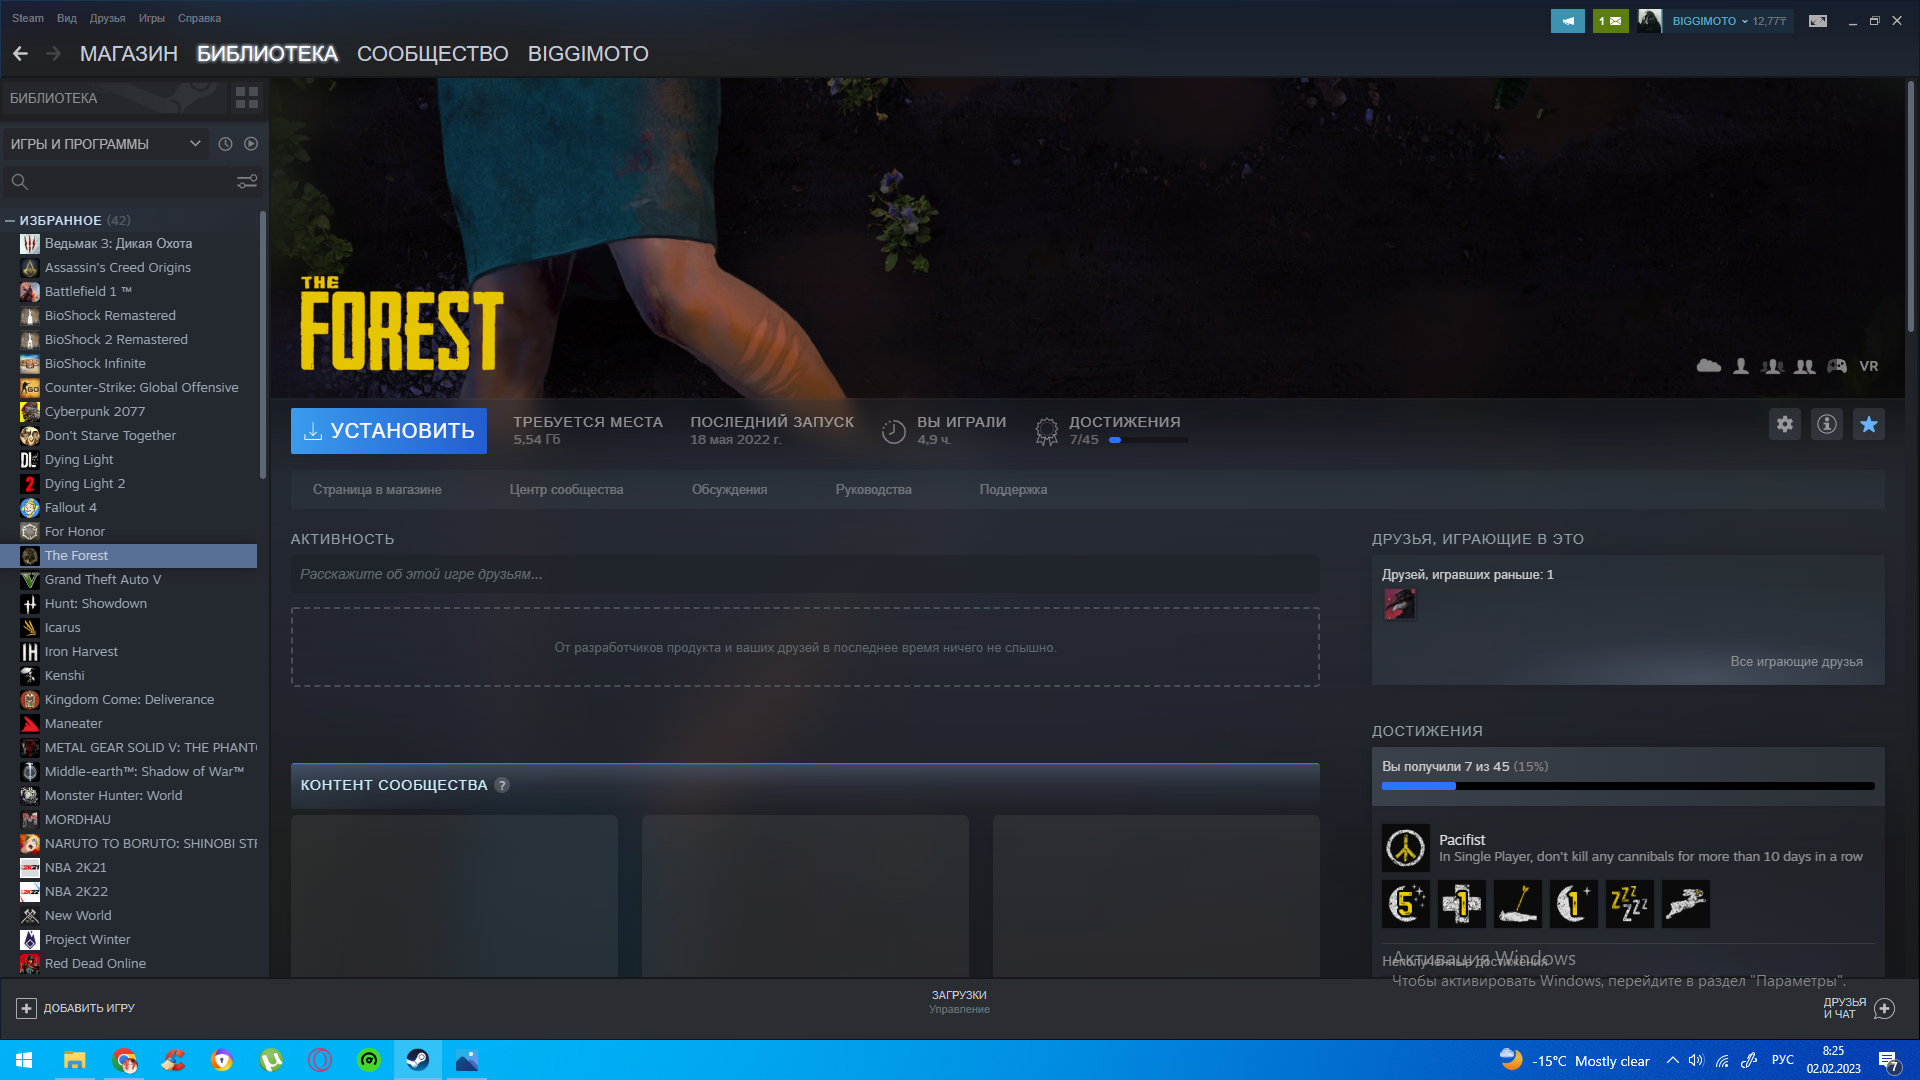Image resolution: width=1920 pixels, height=1080 pixels.
Task: Click the number 5 achievement icon
Action: point(1405,904)
